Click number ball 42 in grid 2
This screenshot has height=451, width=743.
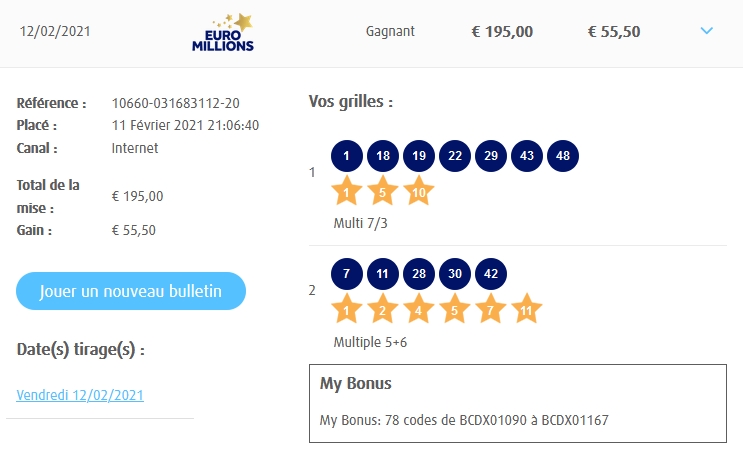tap(491, 274)
